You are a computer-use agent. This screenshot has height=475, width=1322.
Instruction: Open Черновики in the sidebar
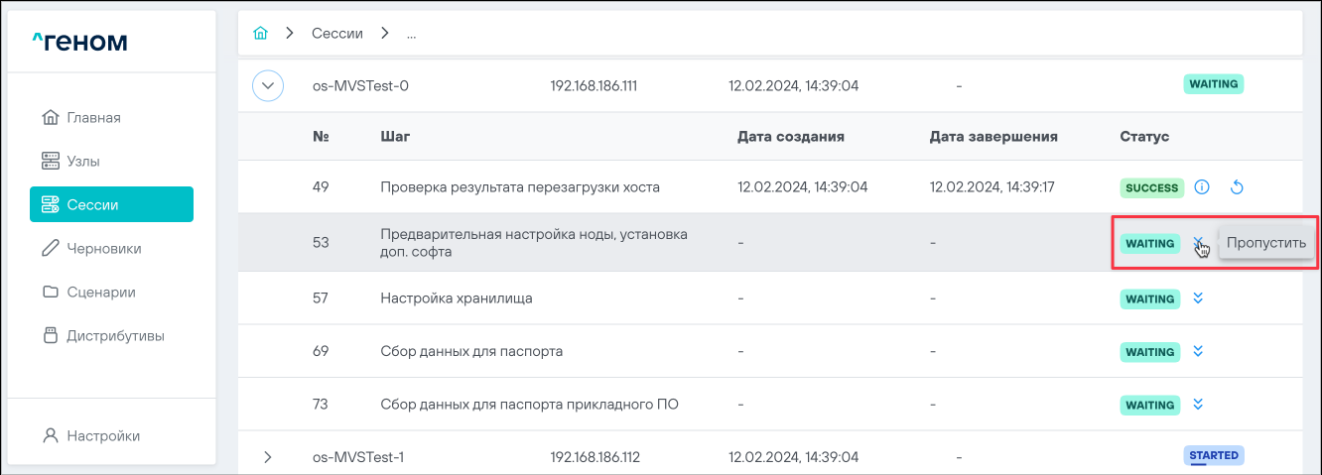coord(103,249)
